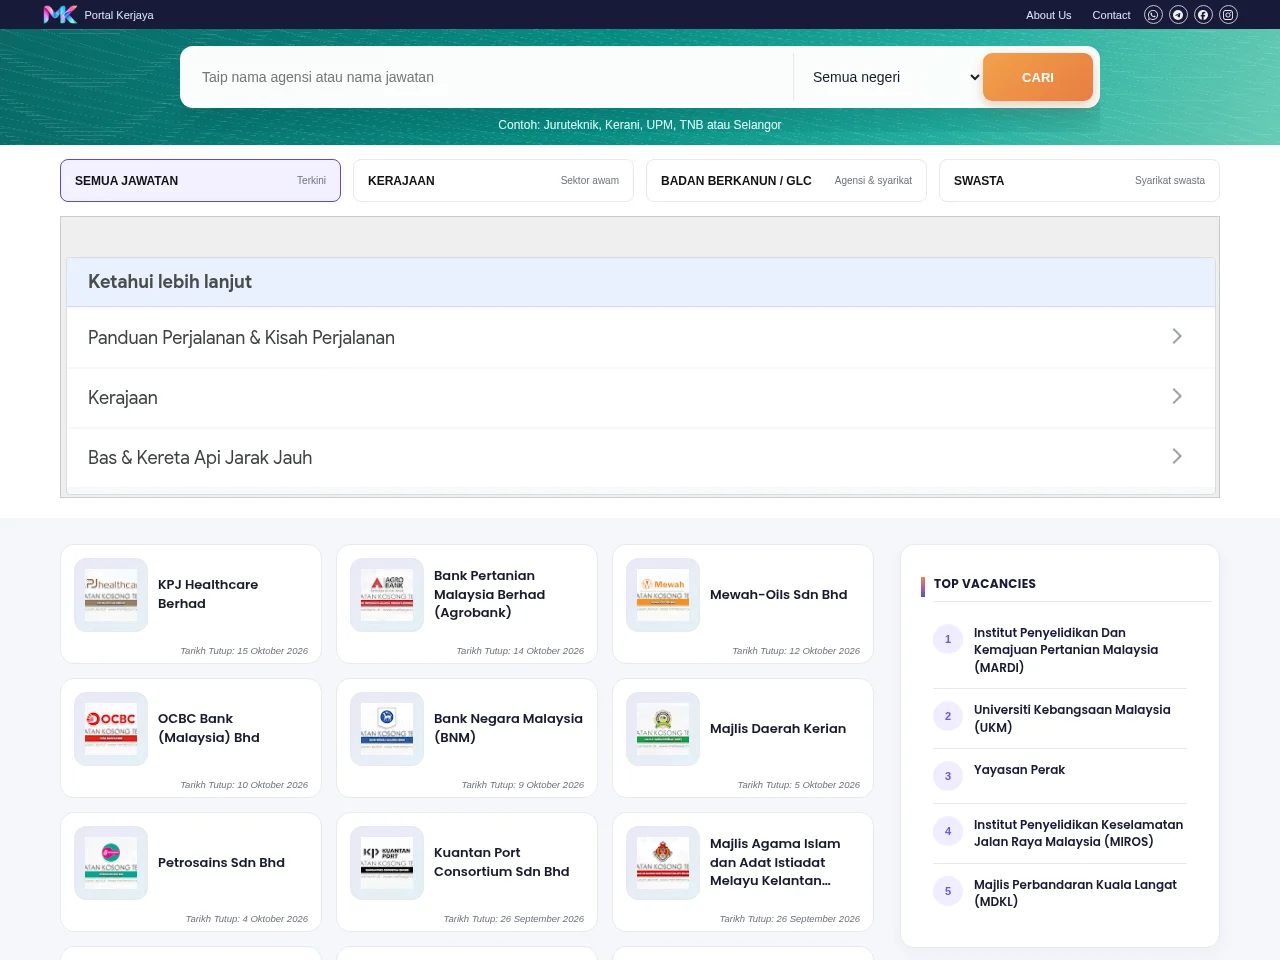Open MIROS top vacancy link
Image resolution: width=1280 pixels, height=960 pixels.
click(1078, 833)
